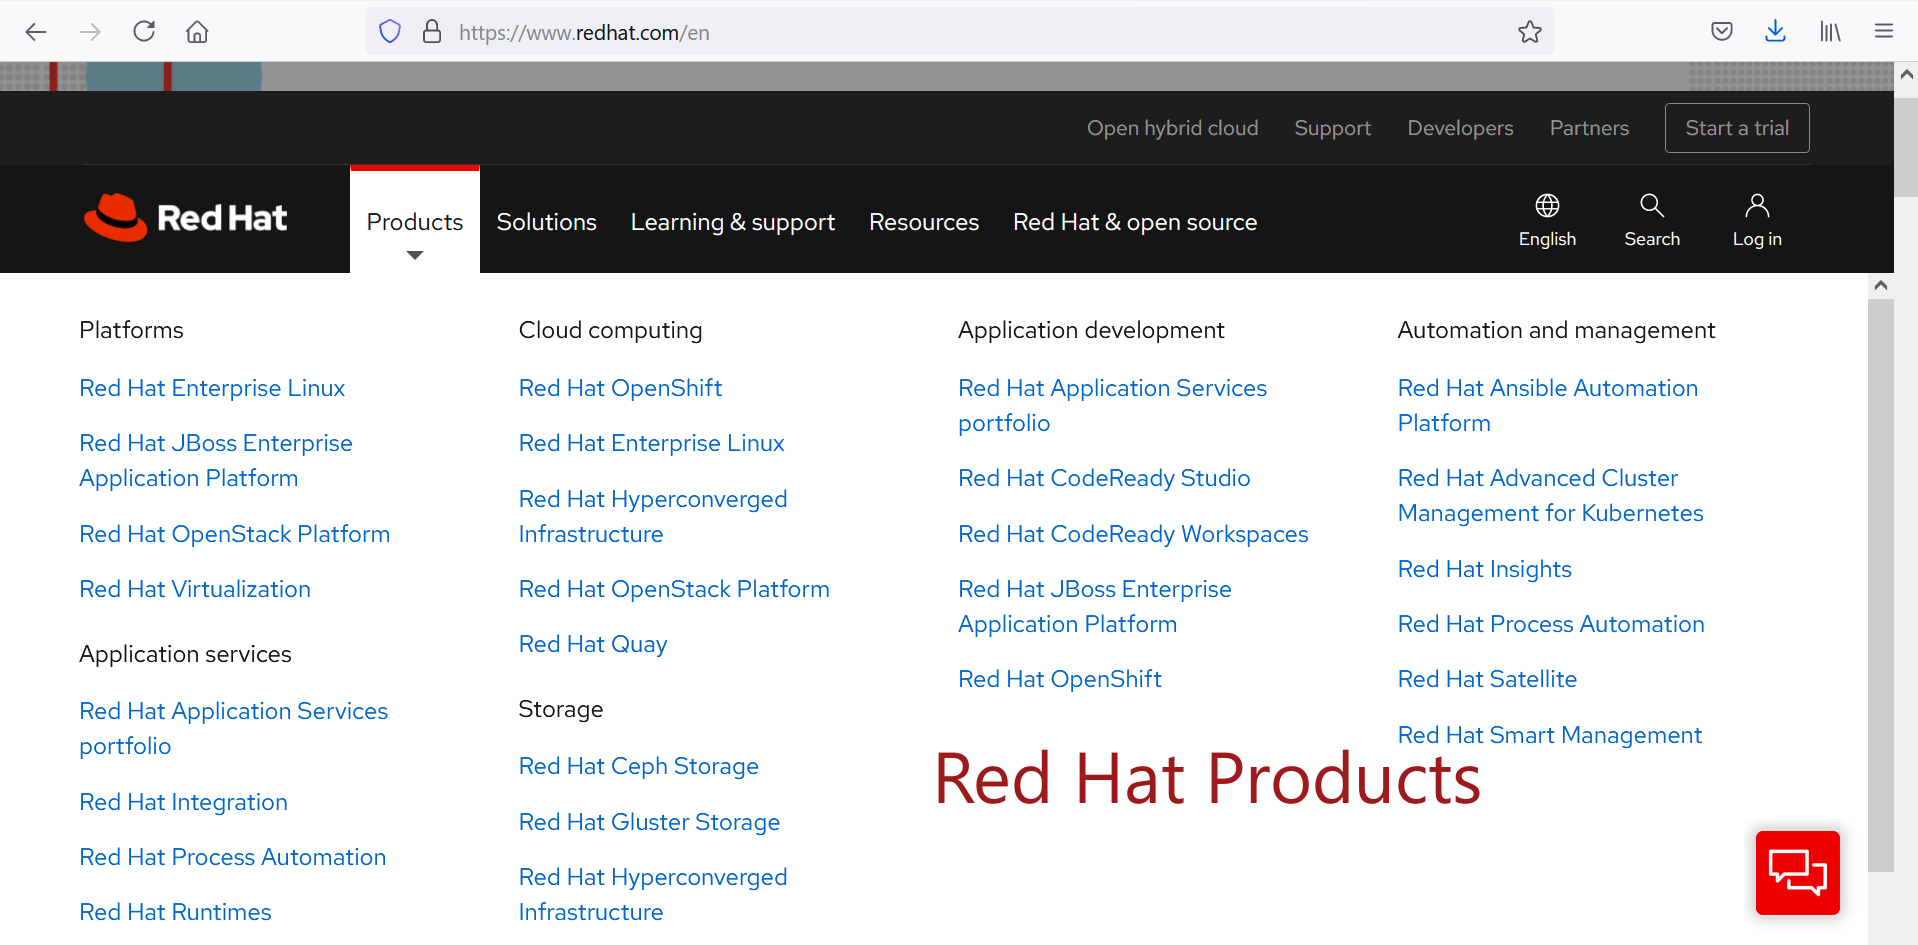Open the red chat bubble widget
This screenshot has width=1918, height=945.
(x=1797, y=872)
